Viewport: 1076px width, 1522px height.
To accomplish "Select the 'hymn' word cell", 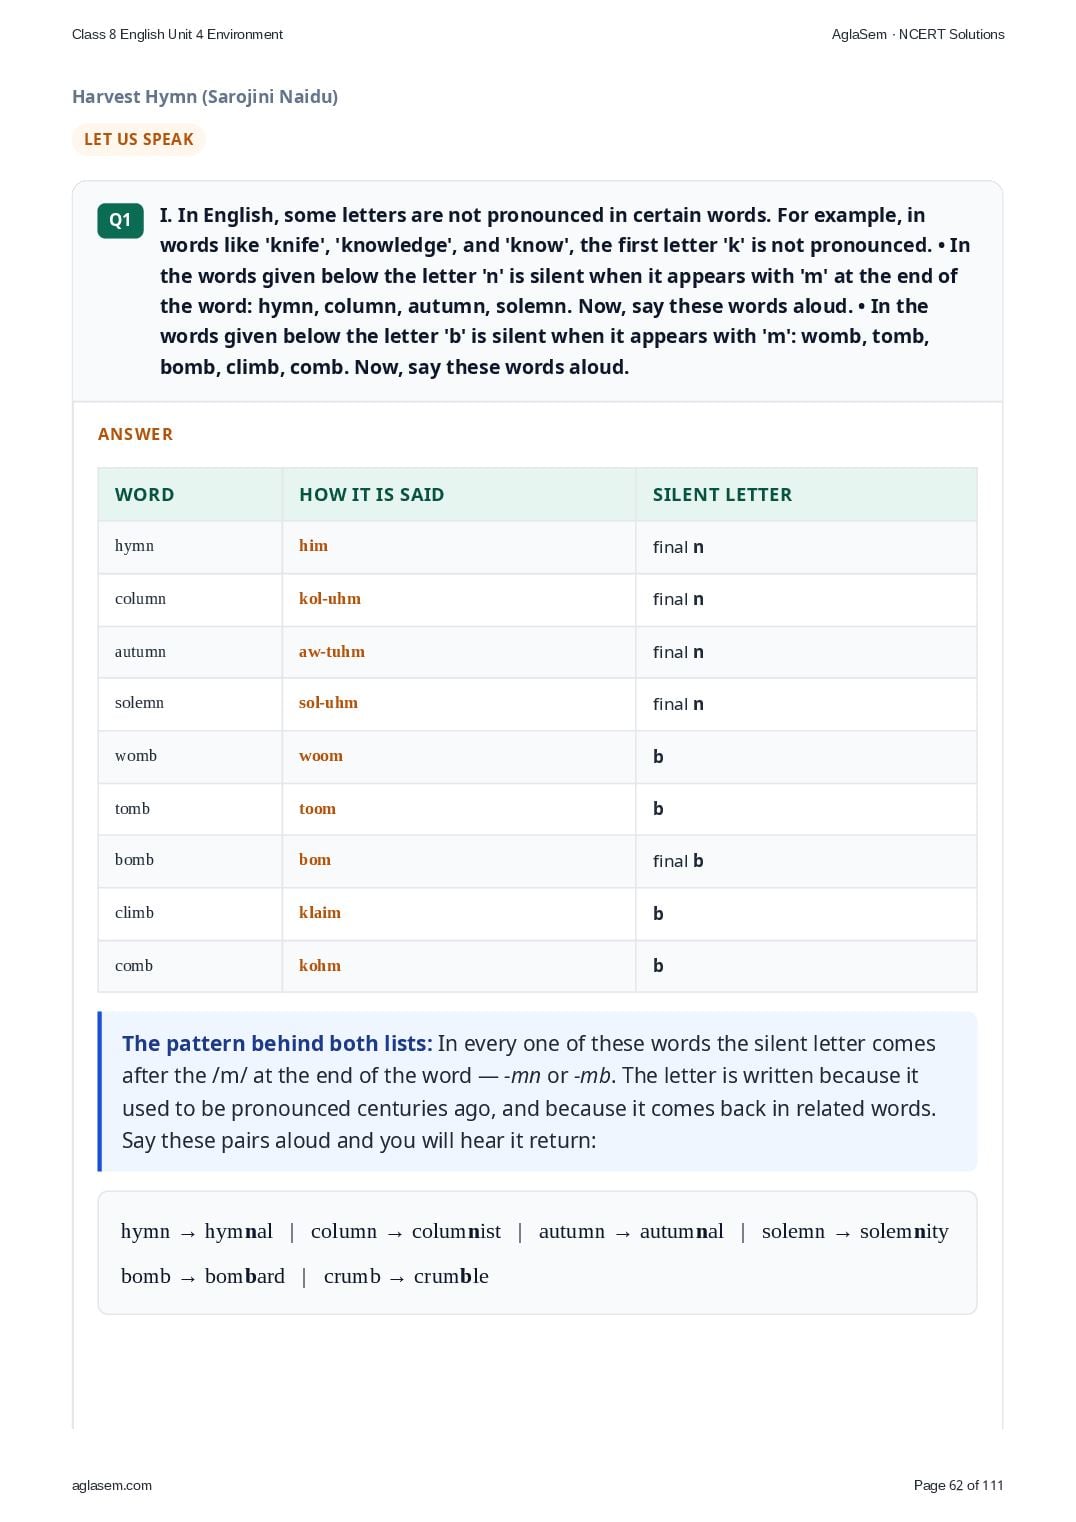I will (190, 546).
